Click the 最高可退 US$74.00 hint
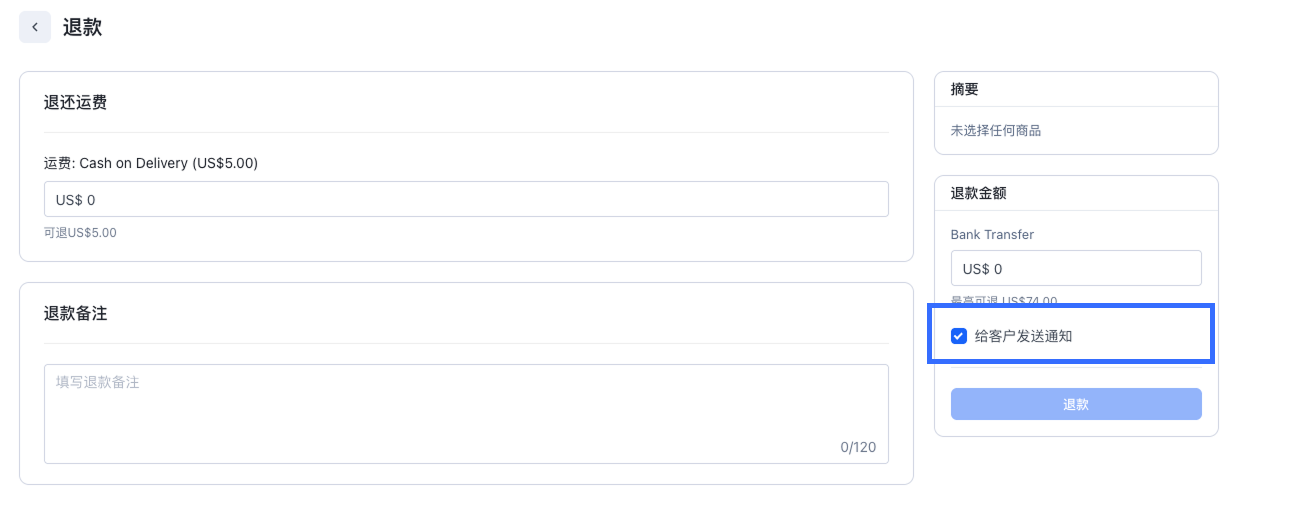1302x517 pixels. 1003,300
